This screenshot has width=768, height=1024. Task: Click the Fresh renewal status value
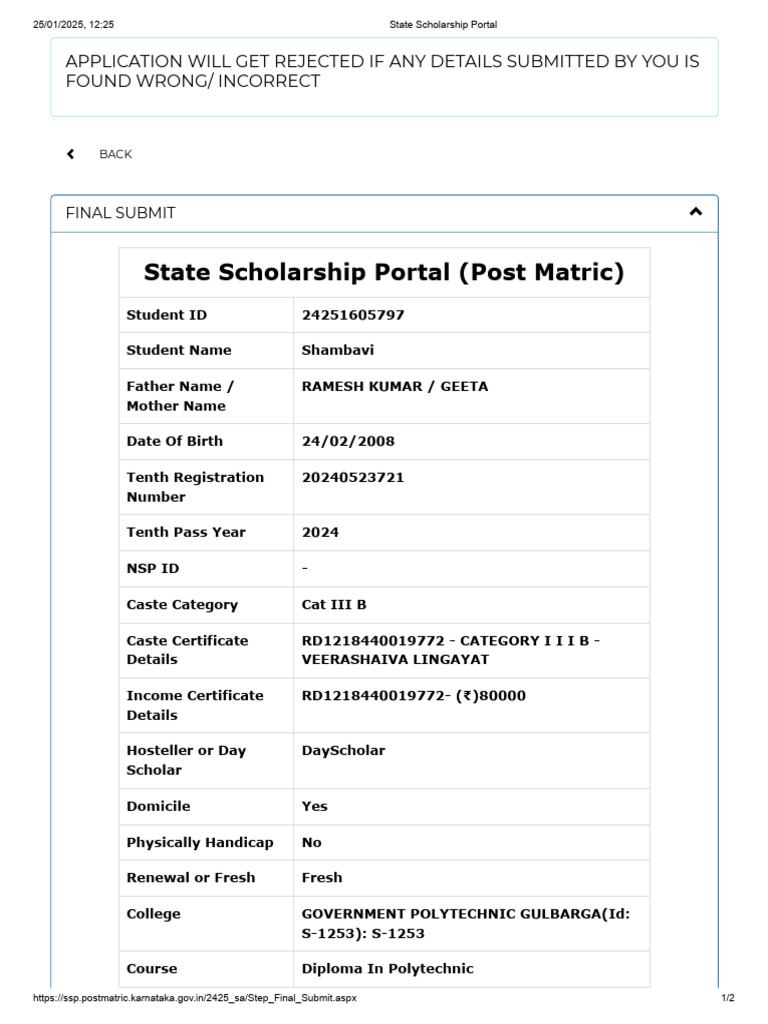coord(322,878)
